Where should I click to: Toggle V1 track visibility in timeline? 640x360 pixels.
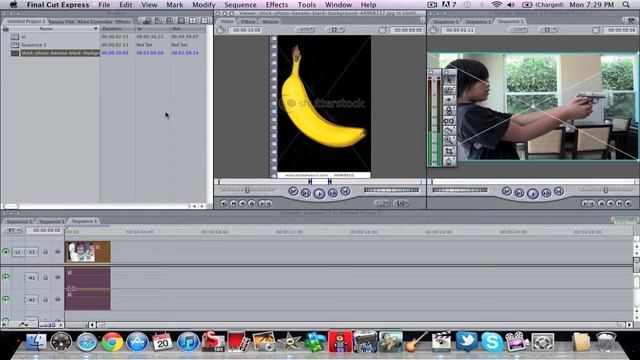tap(6, 252)
